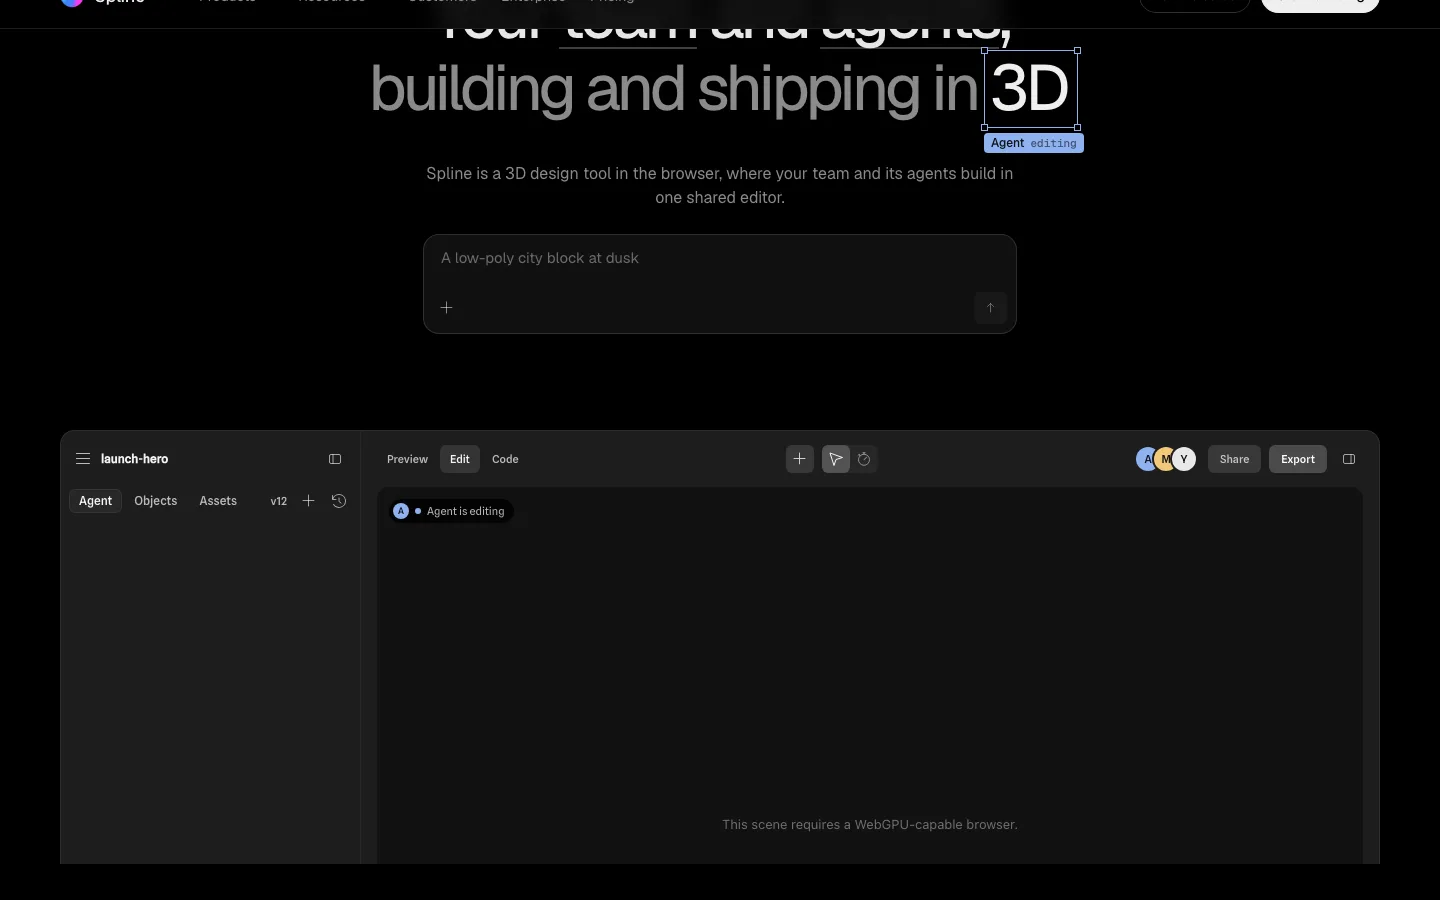This screenshot has height=900, width=1440.
Task: Switch to Edit mode
Action: [x=460, y=459]
